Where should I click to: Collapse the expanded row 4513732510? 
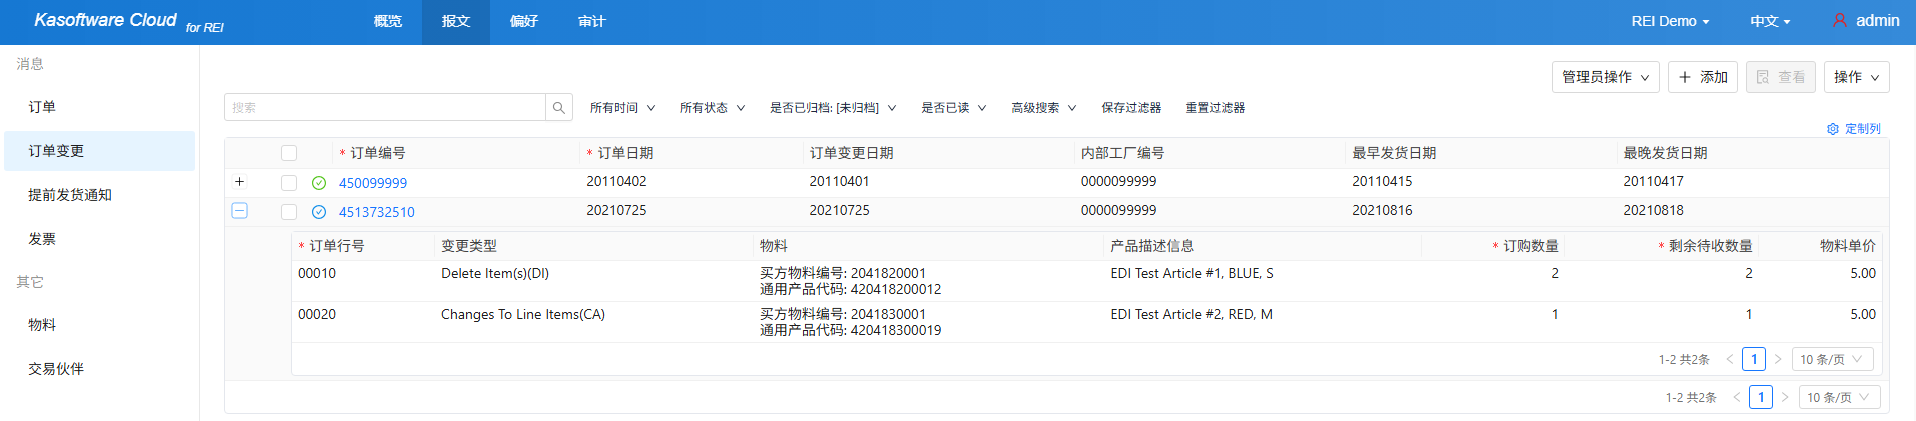pos(239,211)
